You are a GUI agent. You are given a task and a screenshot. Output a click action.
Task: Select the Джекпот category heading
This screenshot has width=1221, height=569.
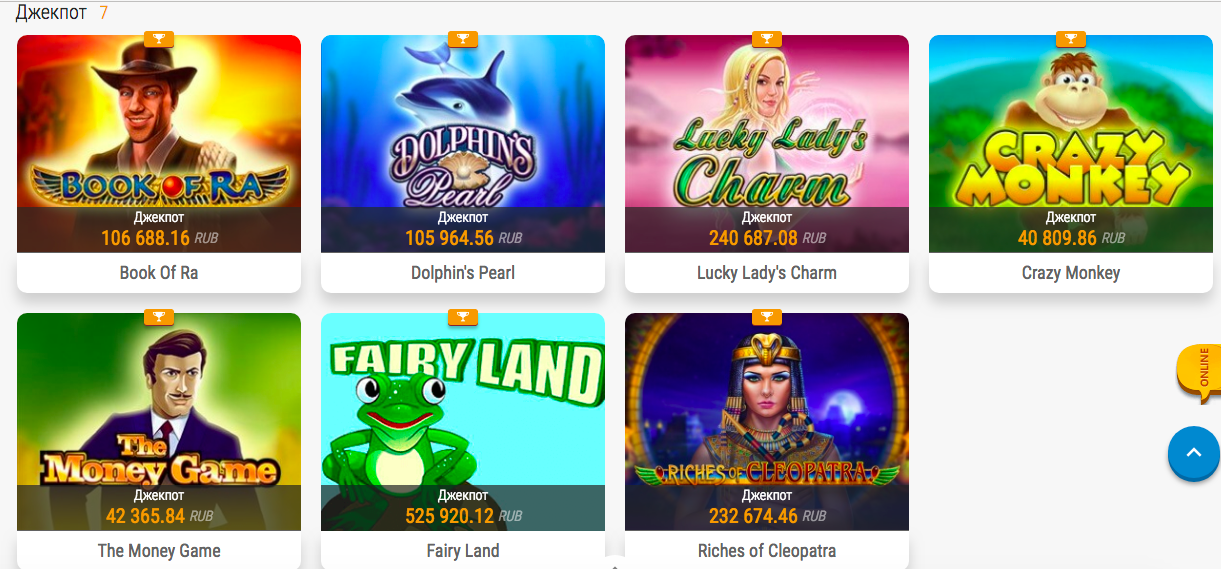pos(52,13)
